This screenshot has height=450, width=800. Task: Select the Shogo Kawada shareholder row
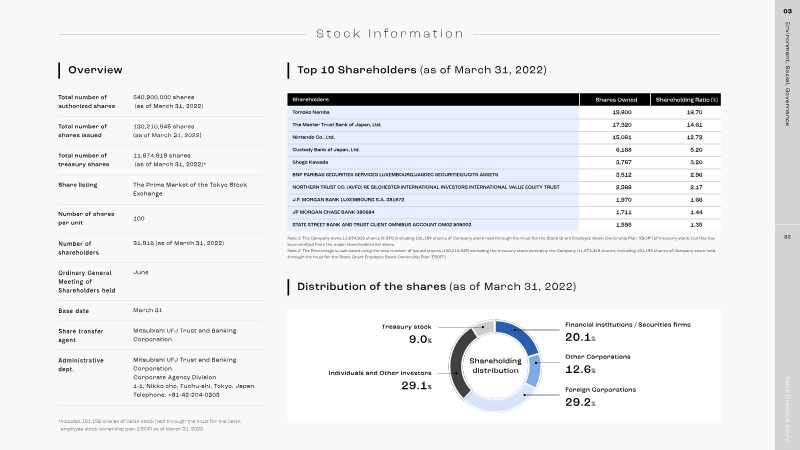coord(504,162)
